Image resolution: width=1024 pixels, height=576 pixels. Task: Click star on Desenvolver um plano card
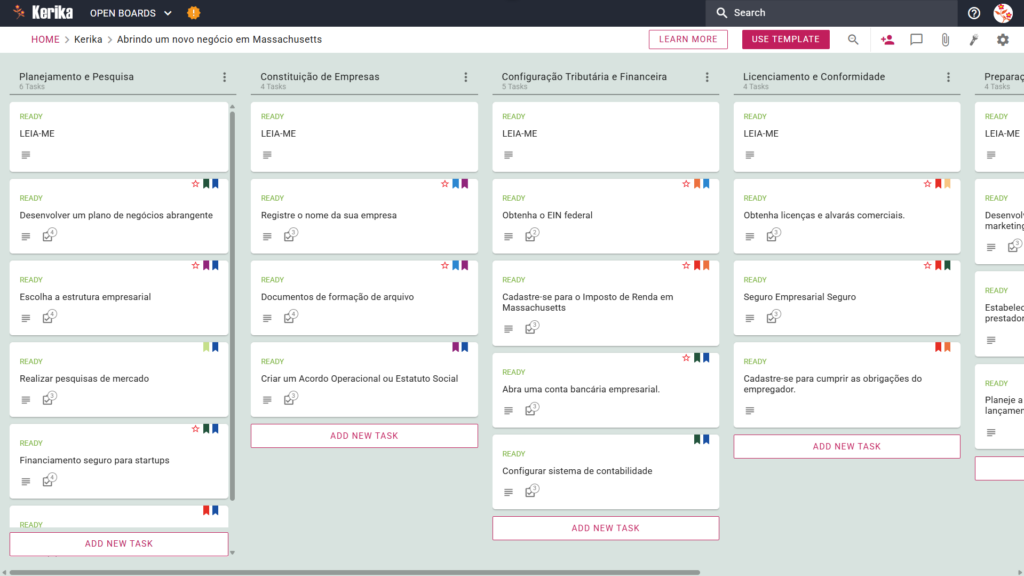(x=195, y=184)
